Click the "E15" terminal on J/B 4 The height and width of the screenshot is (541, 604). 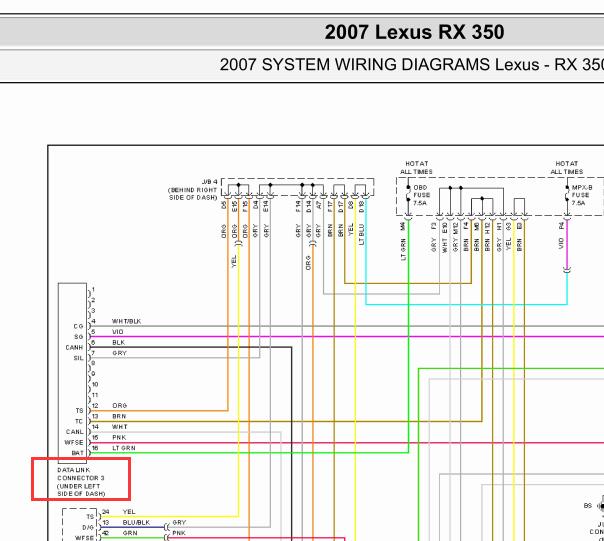pos(234,207)
